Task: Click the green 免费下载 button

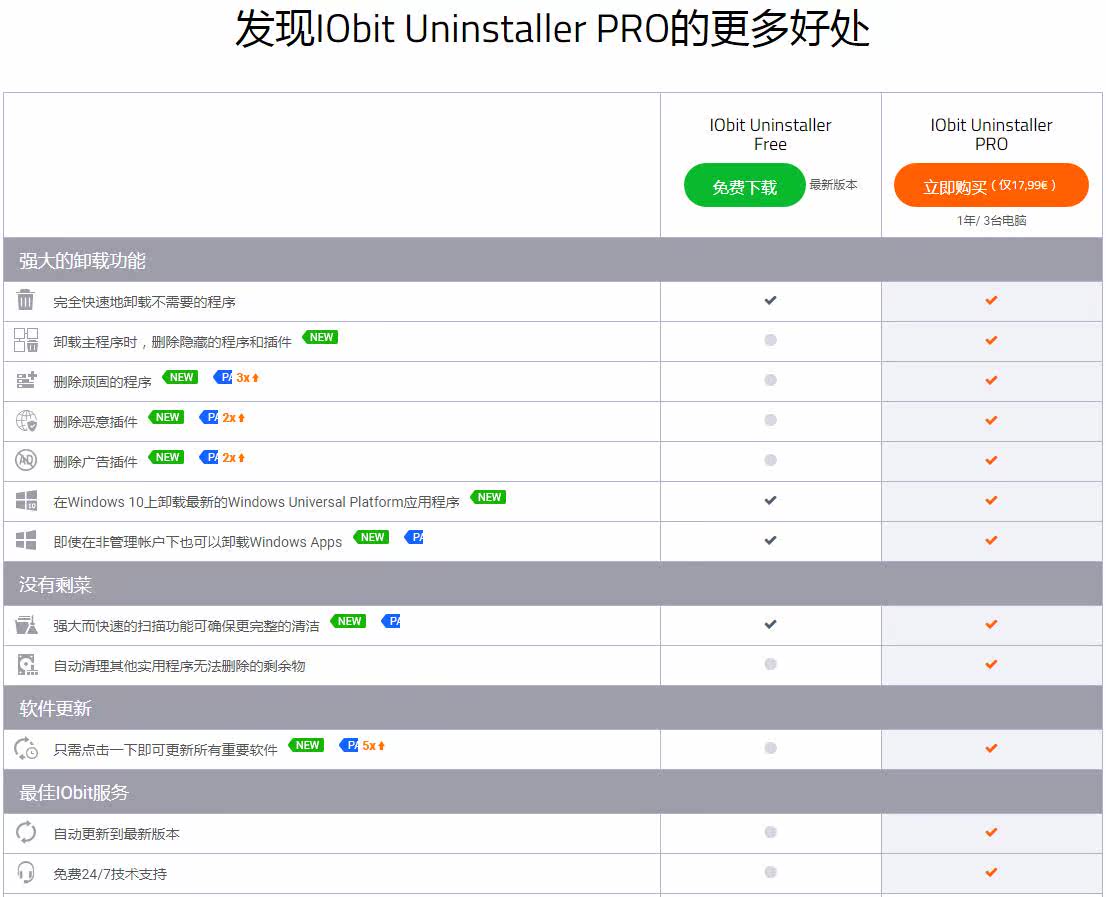Action: point(744,185)
